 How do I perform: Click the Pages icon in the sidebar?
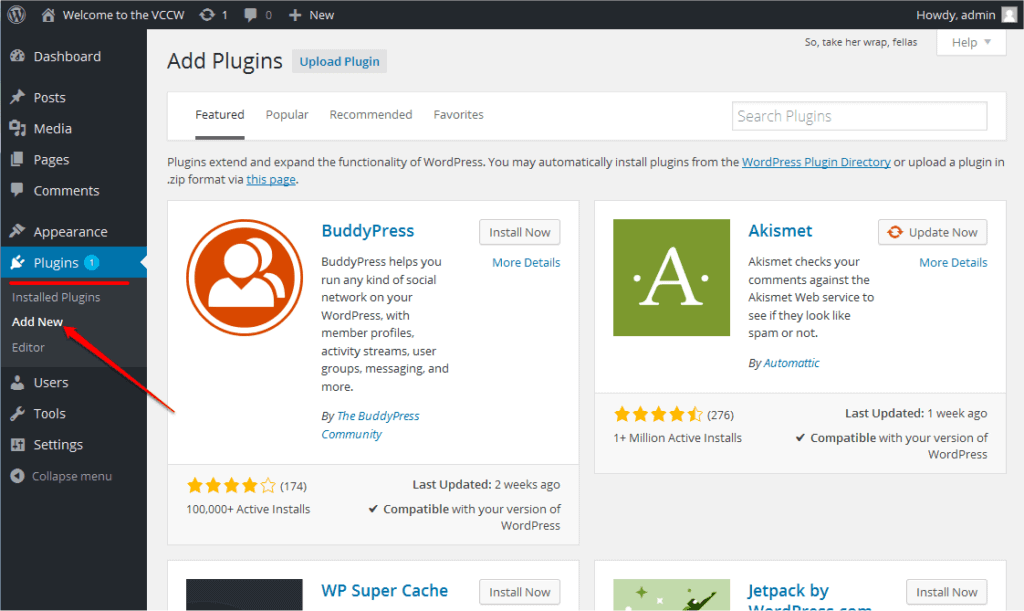tap(20, 159)
